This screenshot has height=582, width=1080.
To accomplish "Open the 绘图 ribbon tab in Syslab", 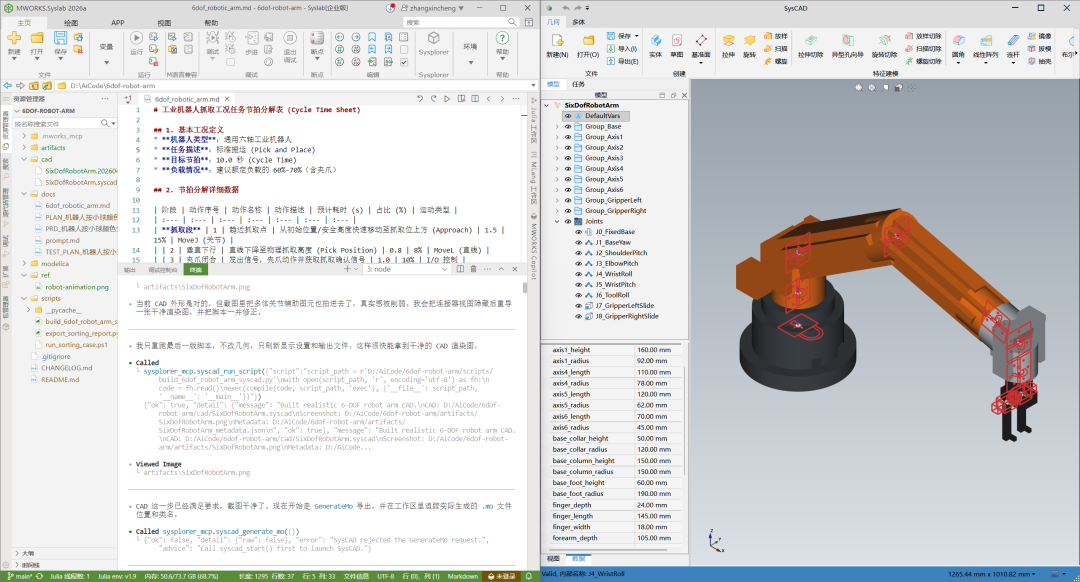I will (x=70, y=23).
